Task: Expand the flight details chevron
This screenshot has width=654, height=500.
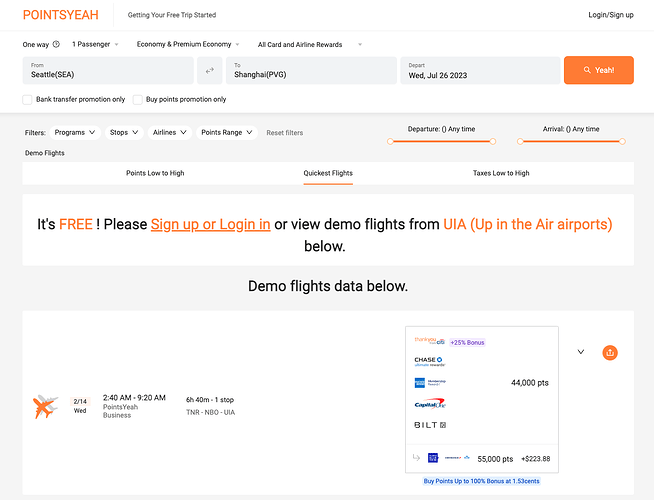Action: point(581,352)
